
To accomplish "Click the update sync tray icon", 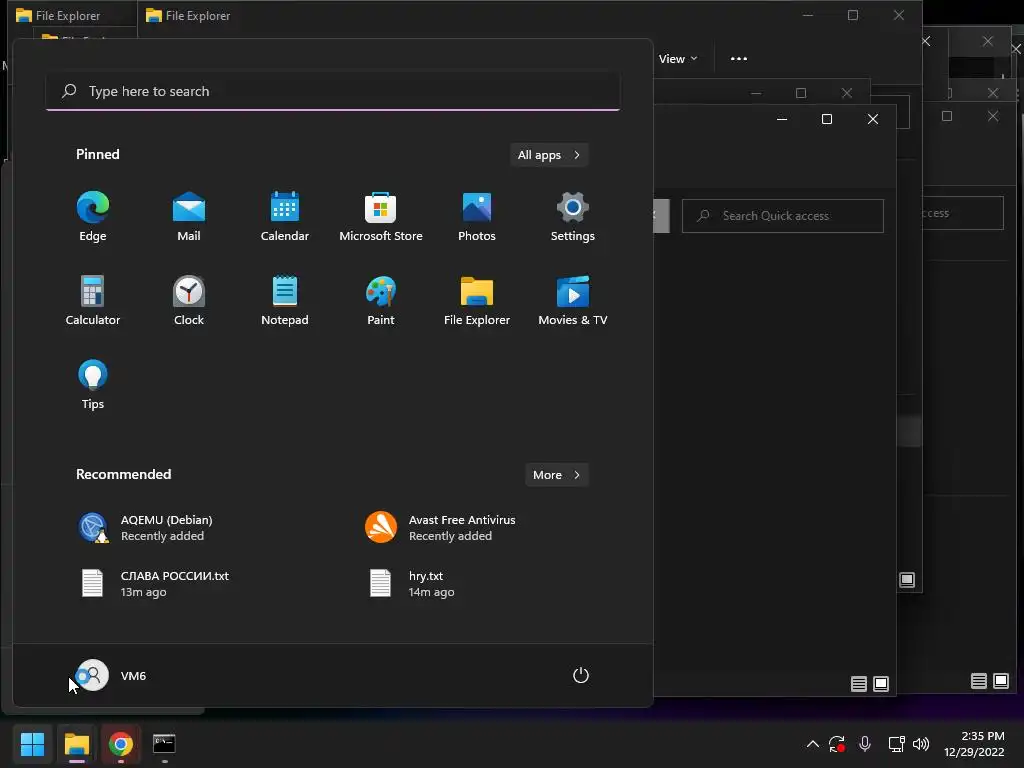I will [x=837, y=744].
